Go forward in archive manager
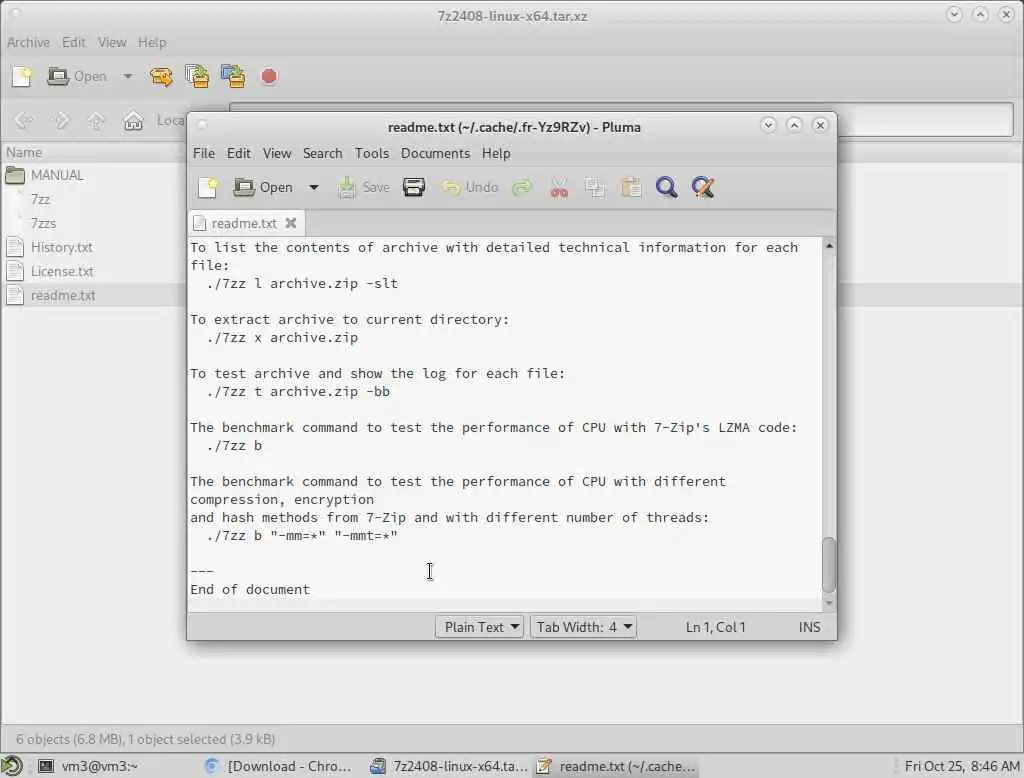Screen dimensions: 1024x778 (x=61, y=121)
